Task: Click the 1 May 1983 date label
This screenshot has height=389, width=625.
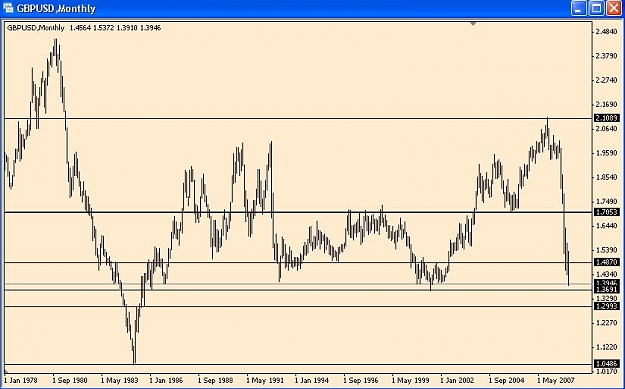Action: pyautogui.click(x=119, y=380)
